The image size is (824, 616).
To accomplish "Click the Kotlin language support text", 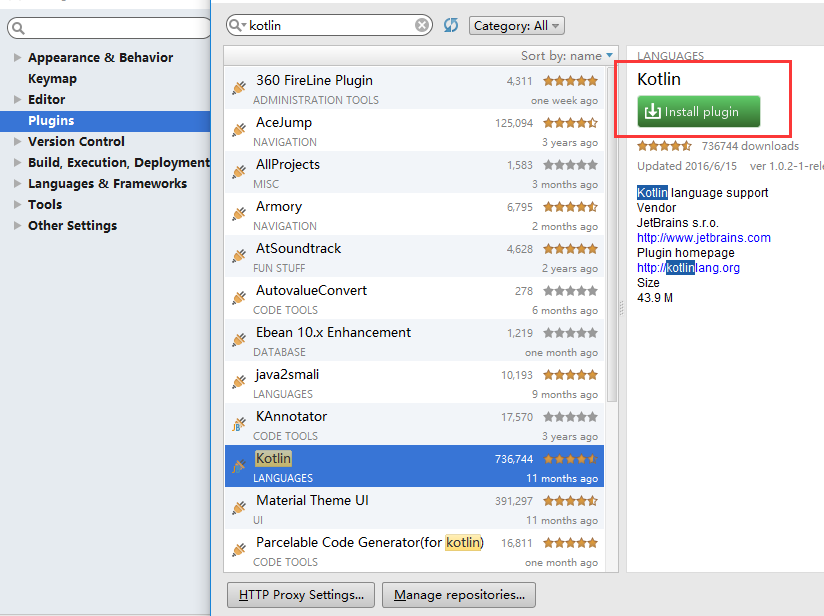I will (703, 193).
